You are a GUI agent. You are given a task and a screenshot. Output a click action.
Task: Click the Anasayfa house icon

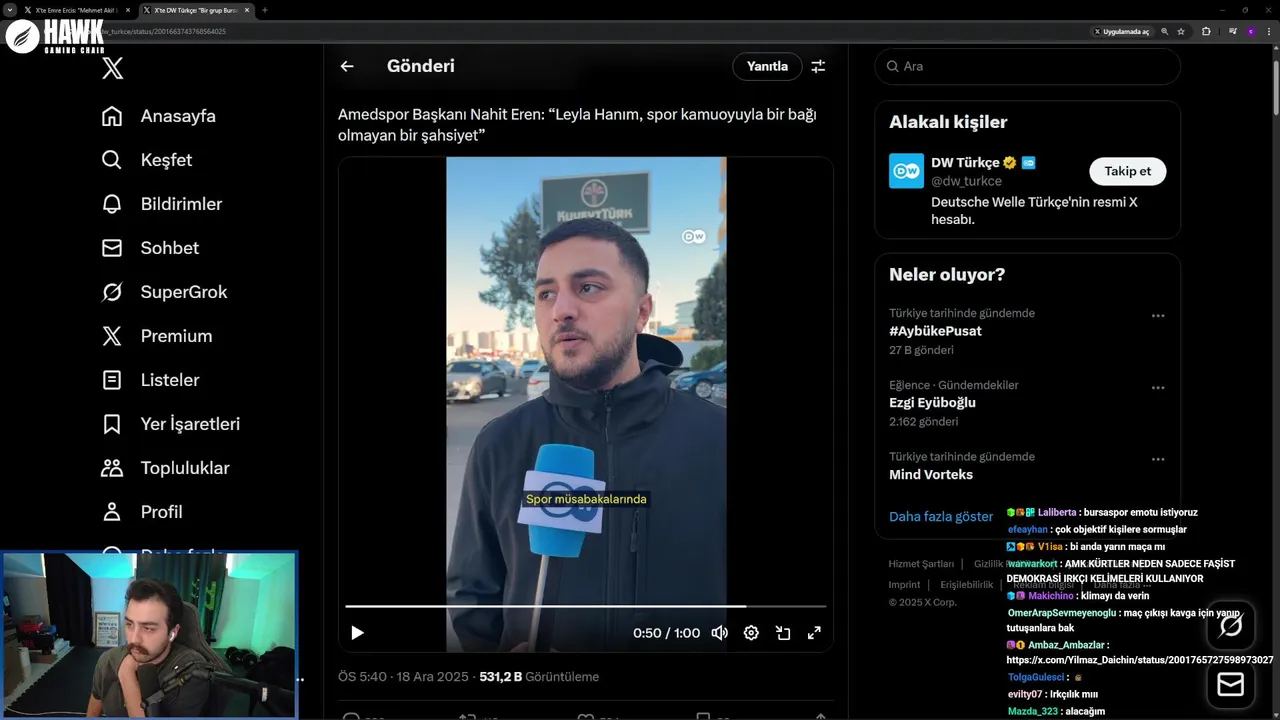click(x=112, y=116)
